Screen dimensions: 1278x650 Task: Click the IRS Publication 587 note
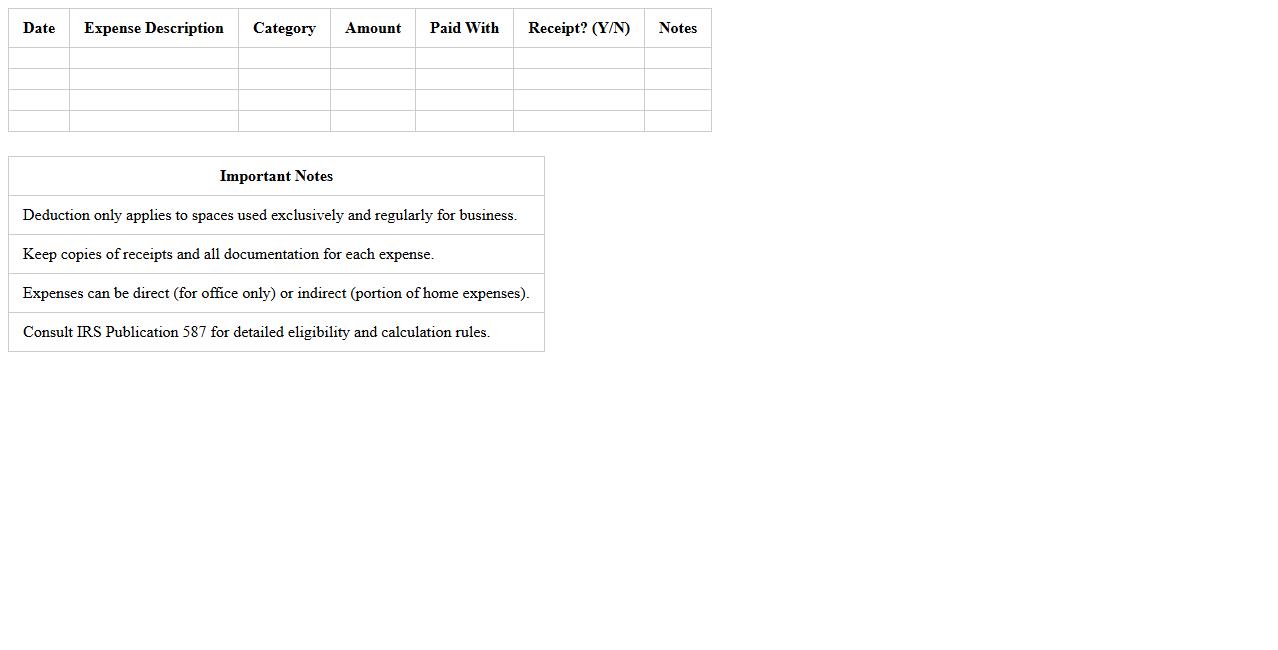[256, 332]
